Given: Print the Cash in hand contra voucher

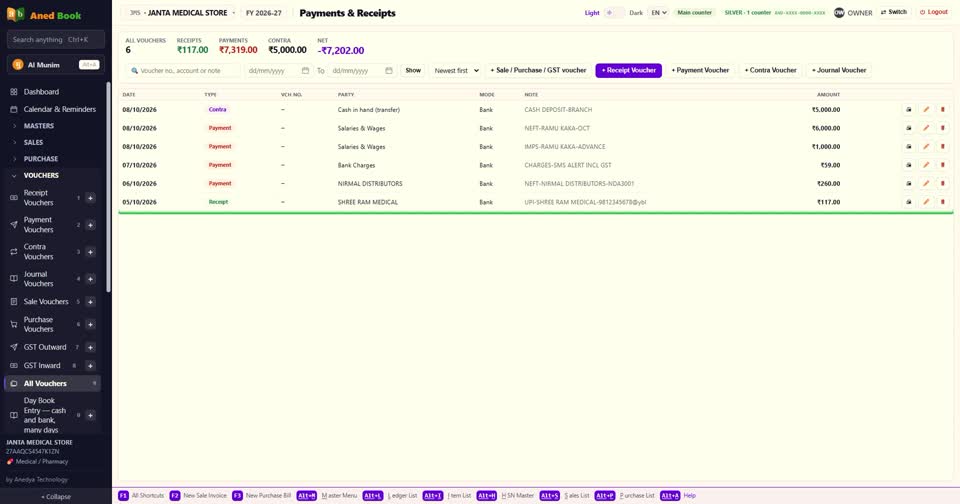Looking at the screenshot, I should click(x=909, y=110).
